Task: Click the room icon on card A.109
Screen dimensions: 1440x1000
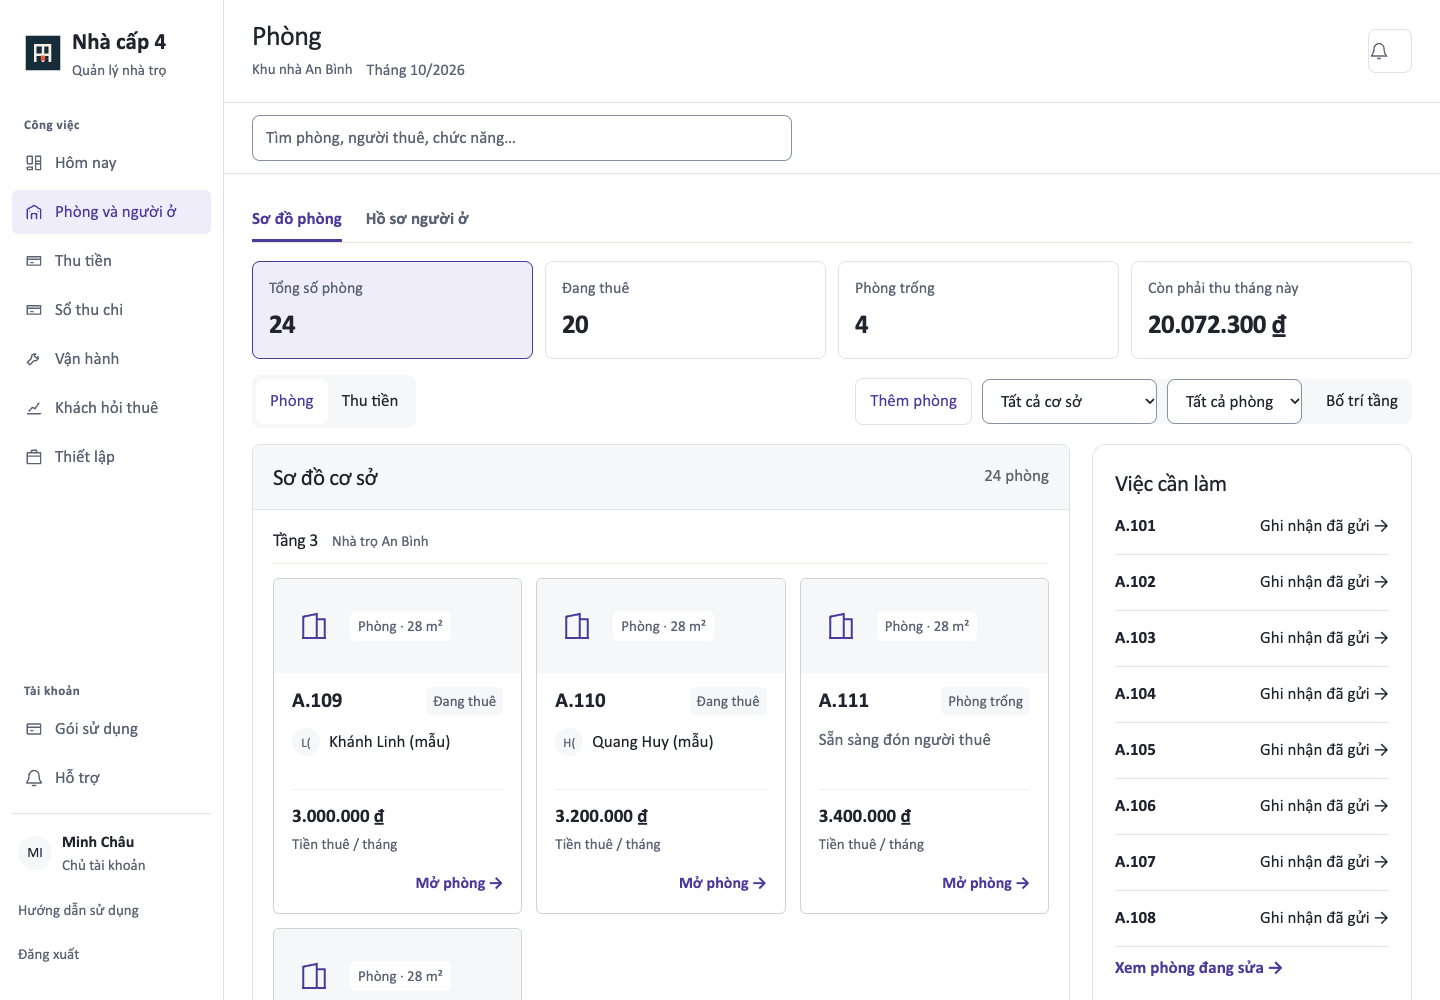Action: [x=314, y=626]
